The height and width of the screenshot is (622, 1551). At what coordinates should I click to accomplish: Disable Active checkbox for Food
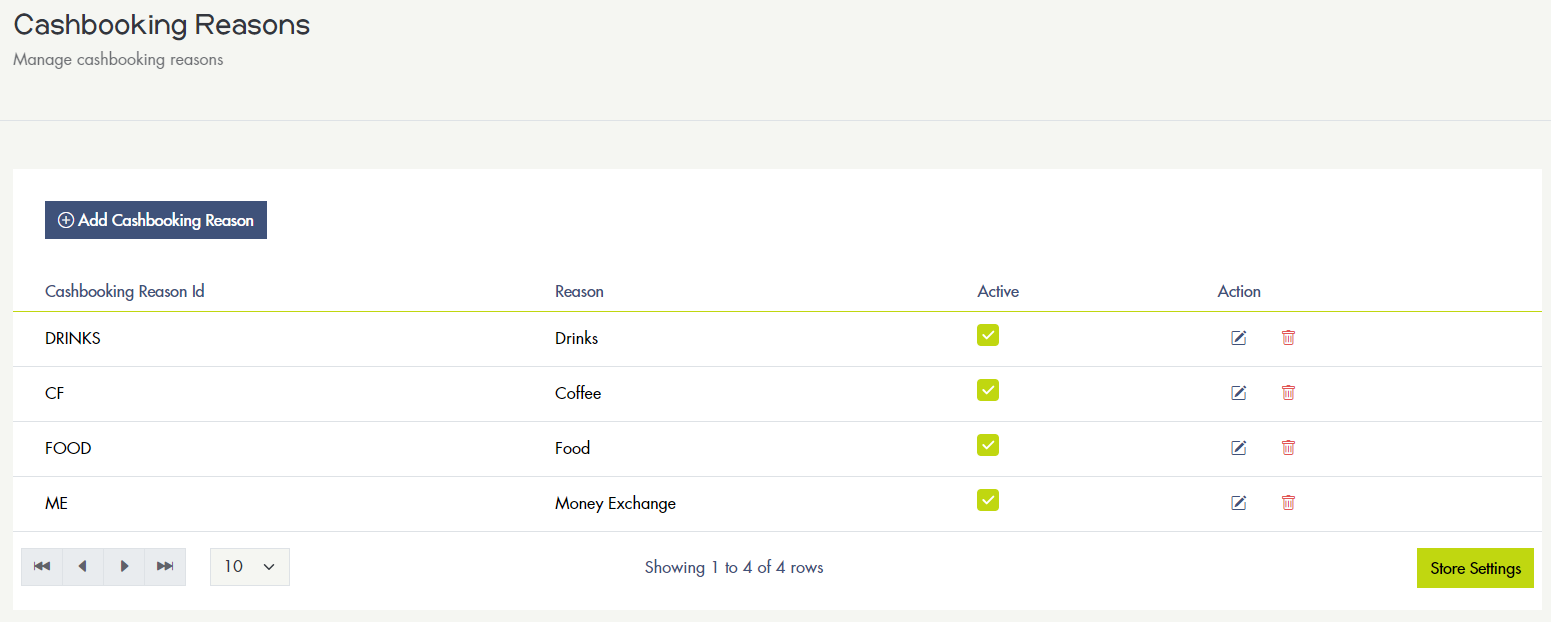(x=988, y=445)
